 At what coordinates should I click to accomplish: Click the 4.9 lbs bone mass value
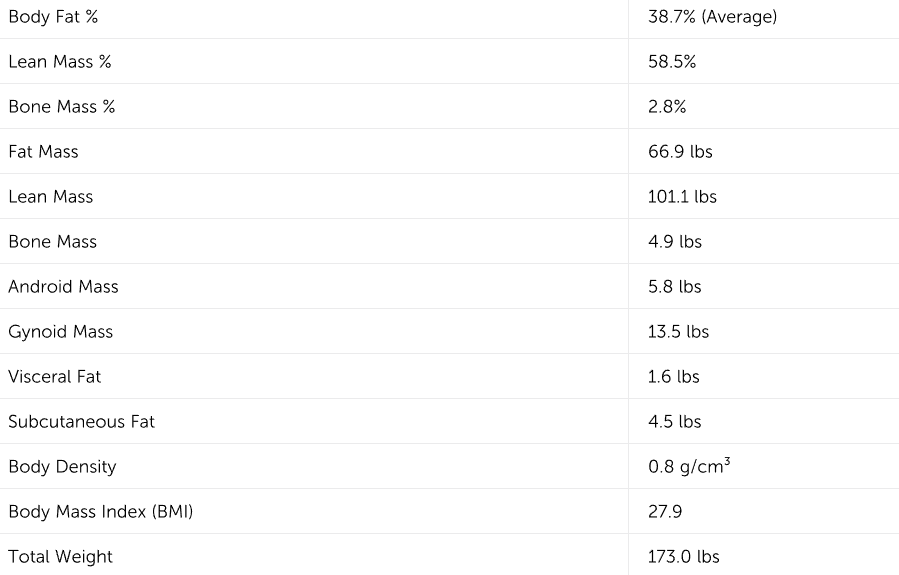click(x=675, y=241)
